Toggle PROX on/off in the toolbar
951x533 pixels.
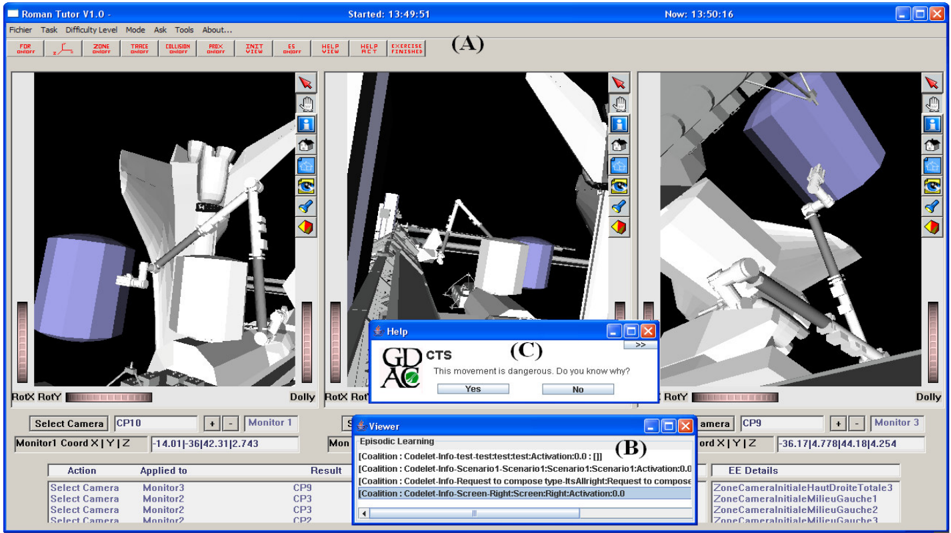[216, 49]
